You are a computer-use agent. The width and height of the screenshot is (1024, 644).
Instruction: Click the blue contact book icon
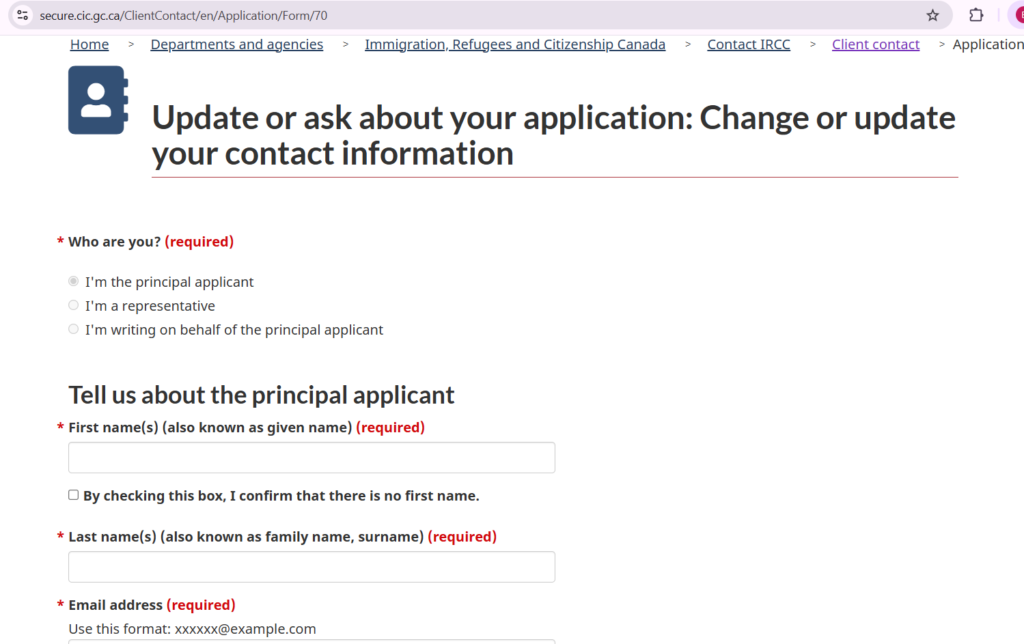pos(97,100)
